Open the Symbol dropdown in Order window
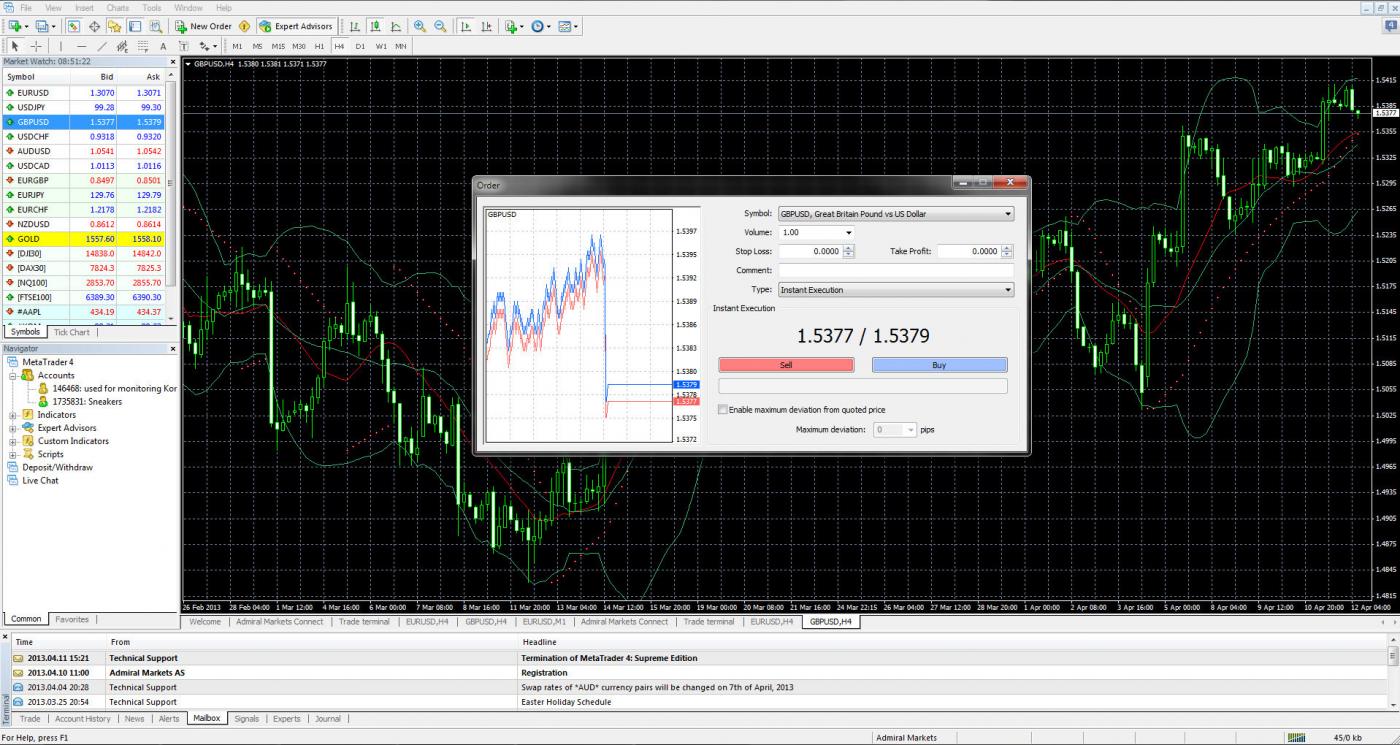Image resolution: width=1400 pixels, height=745 pixels. click(x=1007, y=213)
